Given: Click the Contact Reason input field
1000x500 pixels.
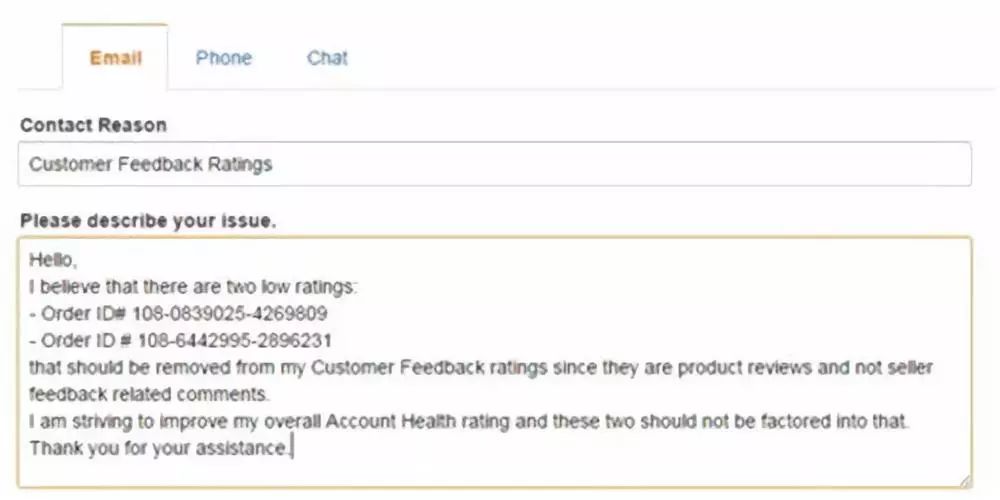Looking at the screenshot, I should click(x=494, y=164).
